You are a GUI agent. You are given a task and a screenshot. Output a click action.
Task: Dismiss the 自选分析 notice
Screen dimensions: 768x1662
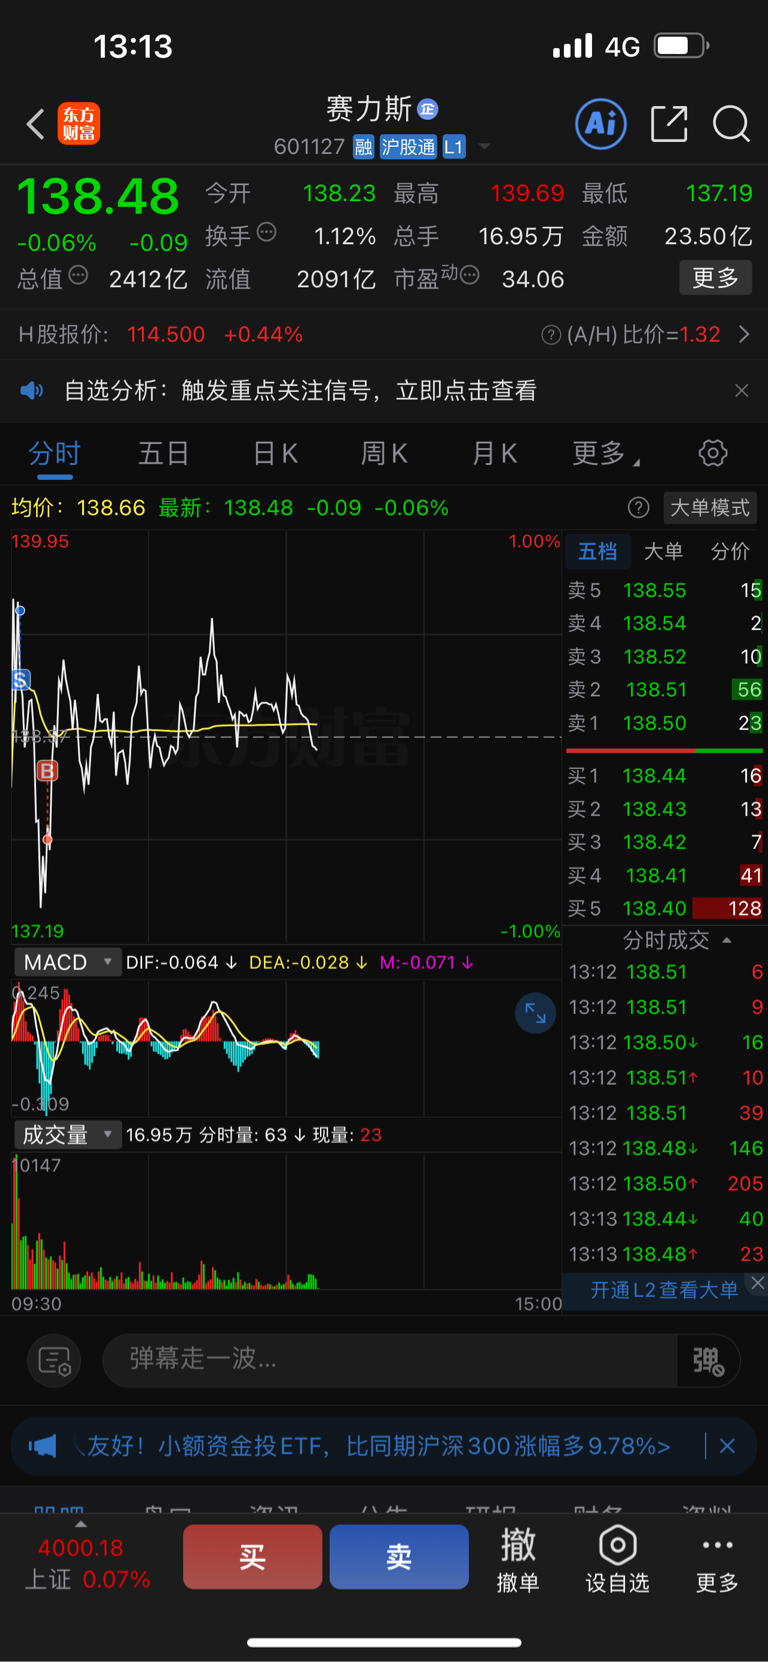pyautogui.click(x=741, y=390)
